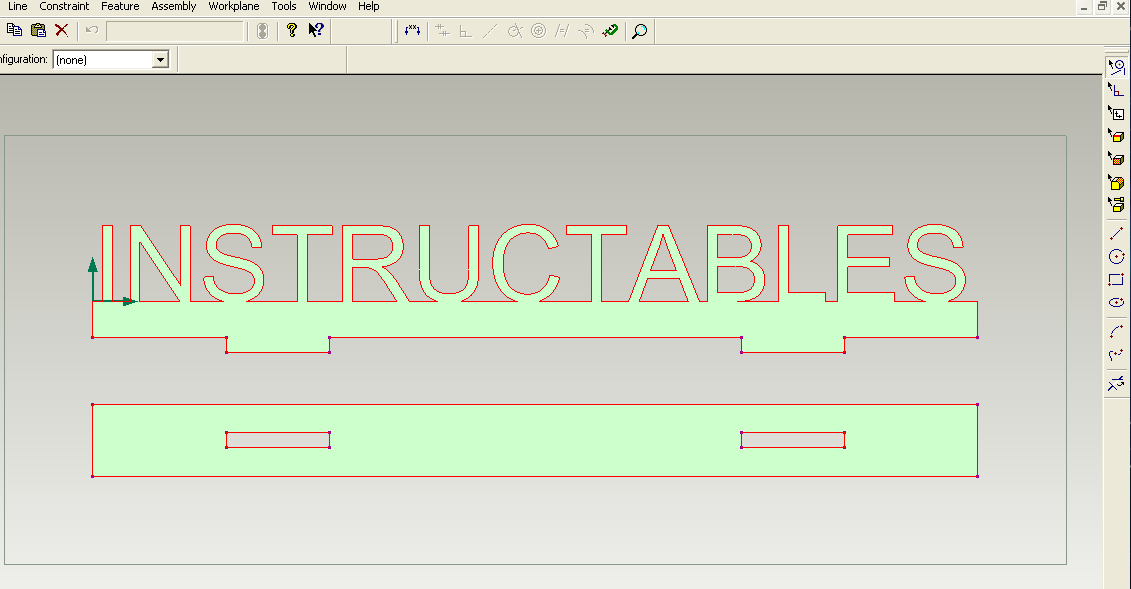Click the left slot in the lower rectangle
The height and width of the screenshot is (589, 1131).
point(278,440)
